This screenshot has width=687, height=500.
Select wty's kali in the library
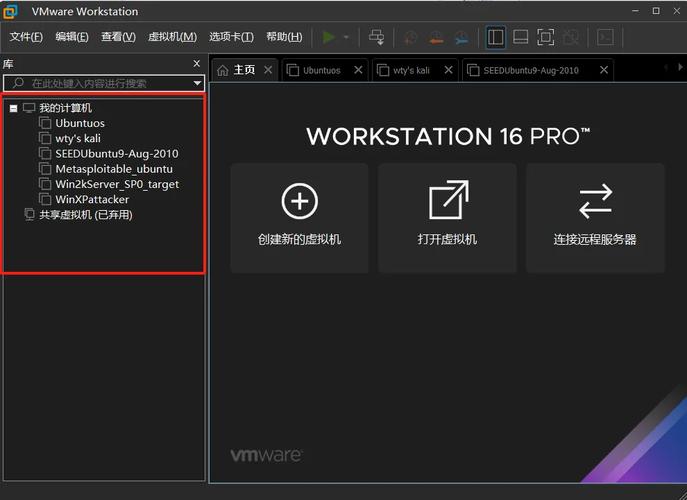coord(78,138)
